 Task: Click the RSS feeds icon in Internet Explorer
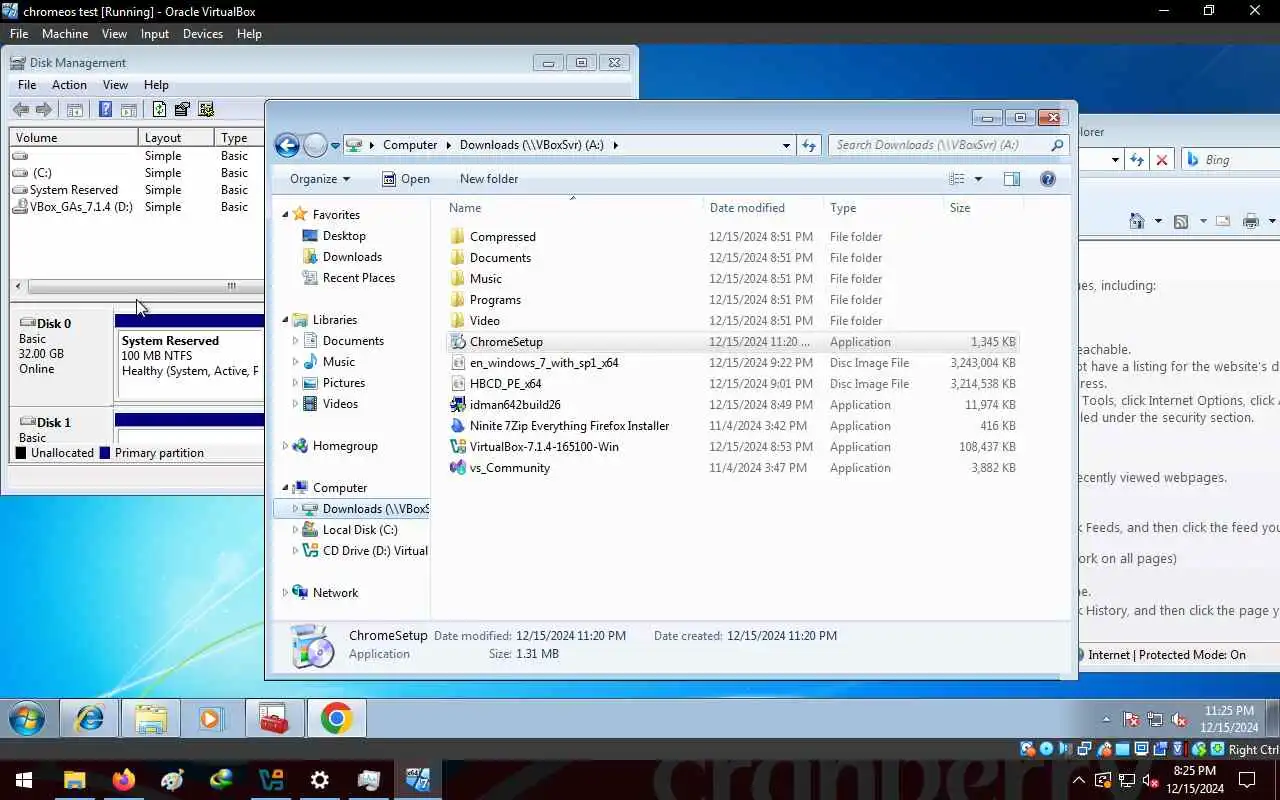1181,221
